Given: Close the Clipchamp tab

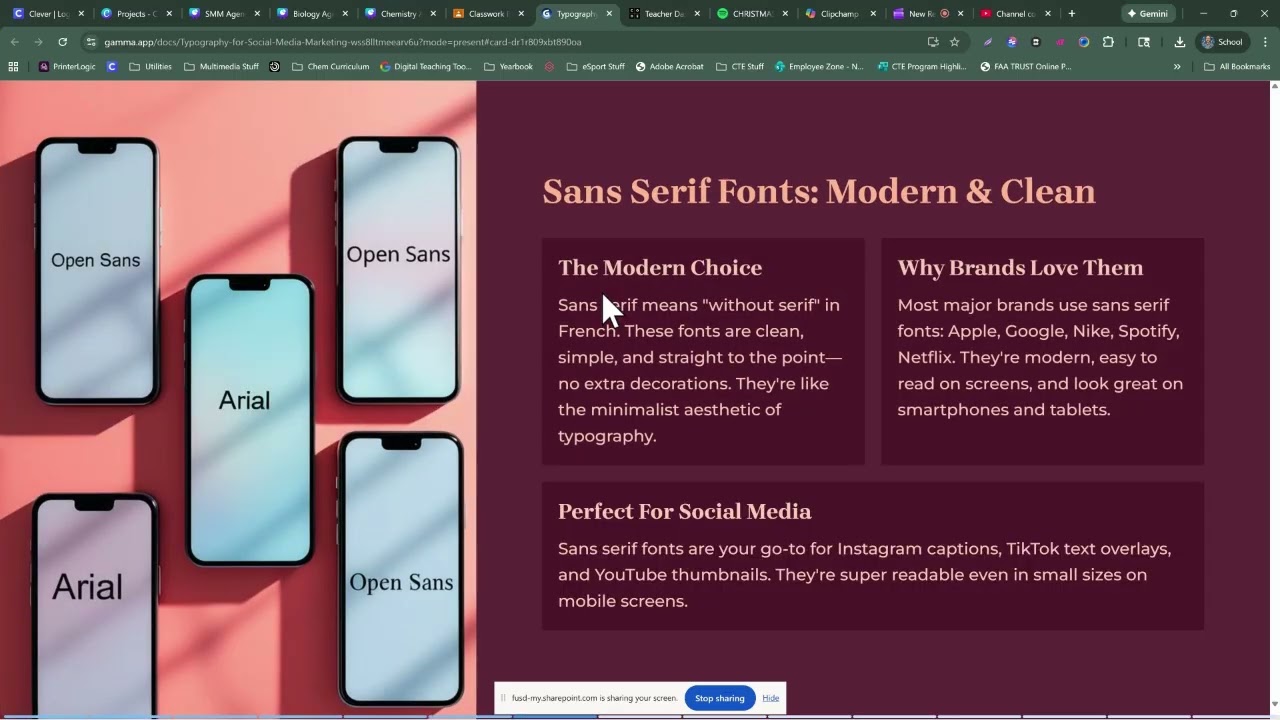Looking at the screenshot, I should click(x=873, y=14).
